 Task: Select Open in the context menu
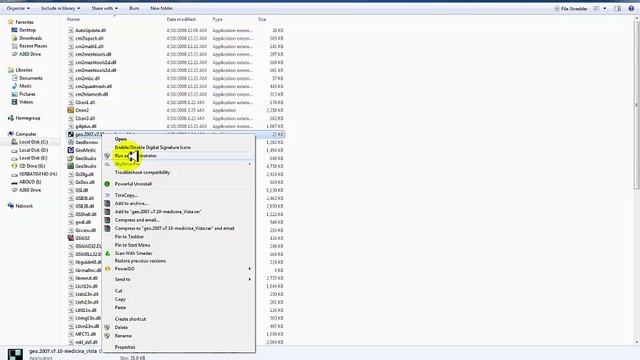click(x=121, y=139)
